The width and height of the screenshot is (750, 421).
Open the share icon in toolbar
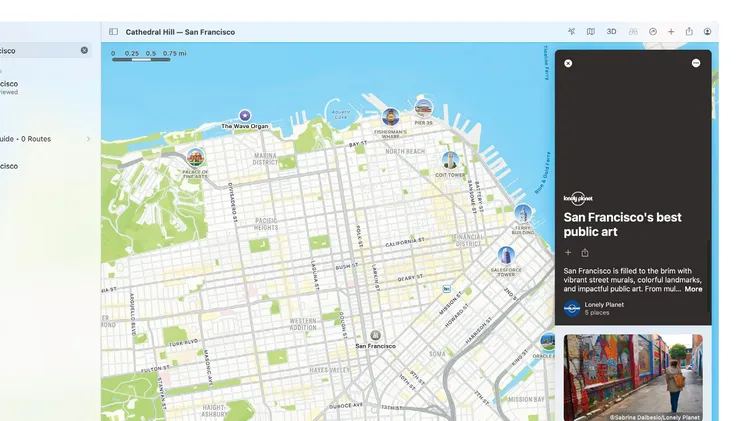689,32
